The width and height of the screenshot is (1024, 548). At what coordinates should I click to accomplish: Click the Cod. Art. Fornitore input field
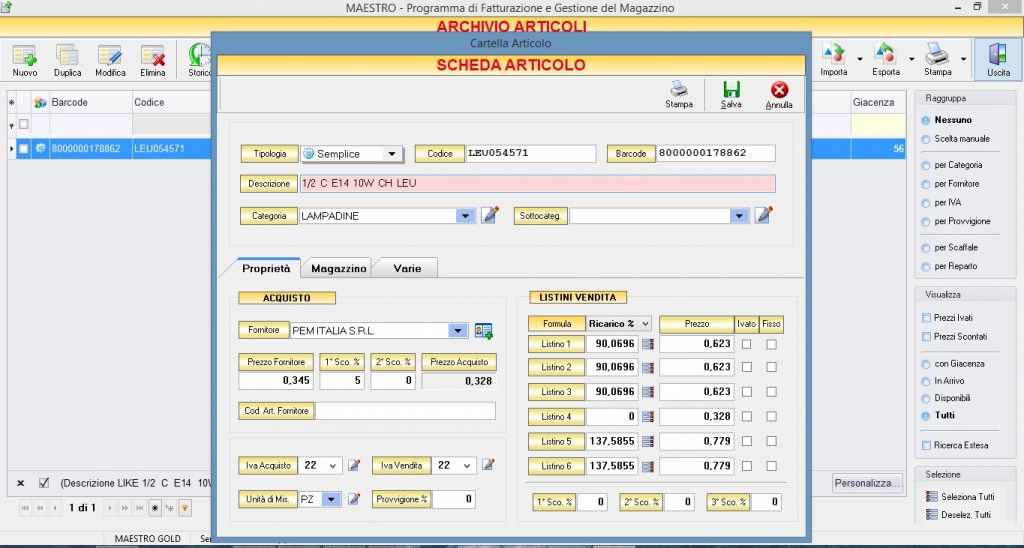405,411
